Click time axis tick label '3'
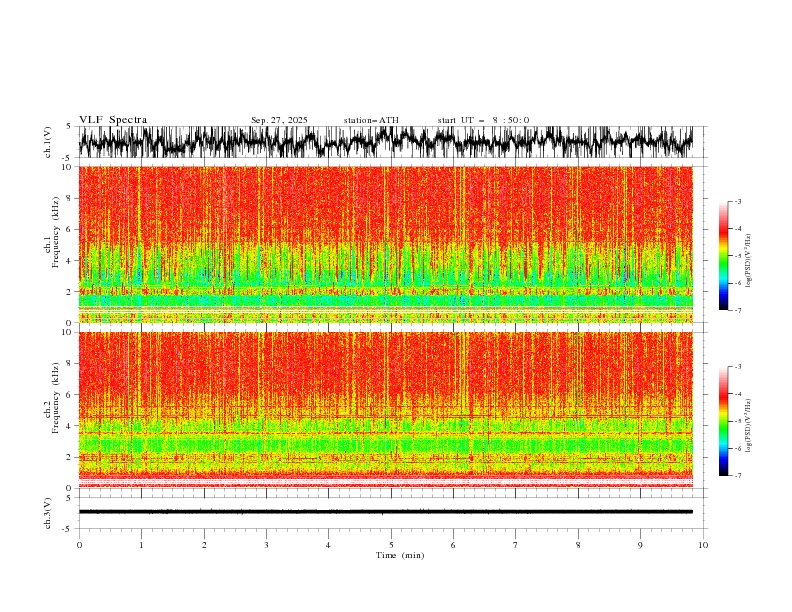The image size is (792, 612). tap(266, 545)
